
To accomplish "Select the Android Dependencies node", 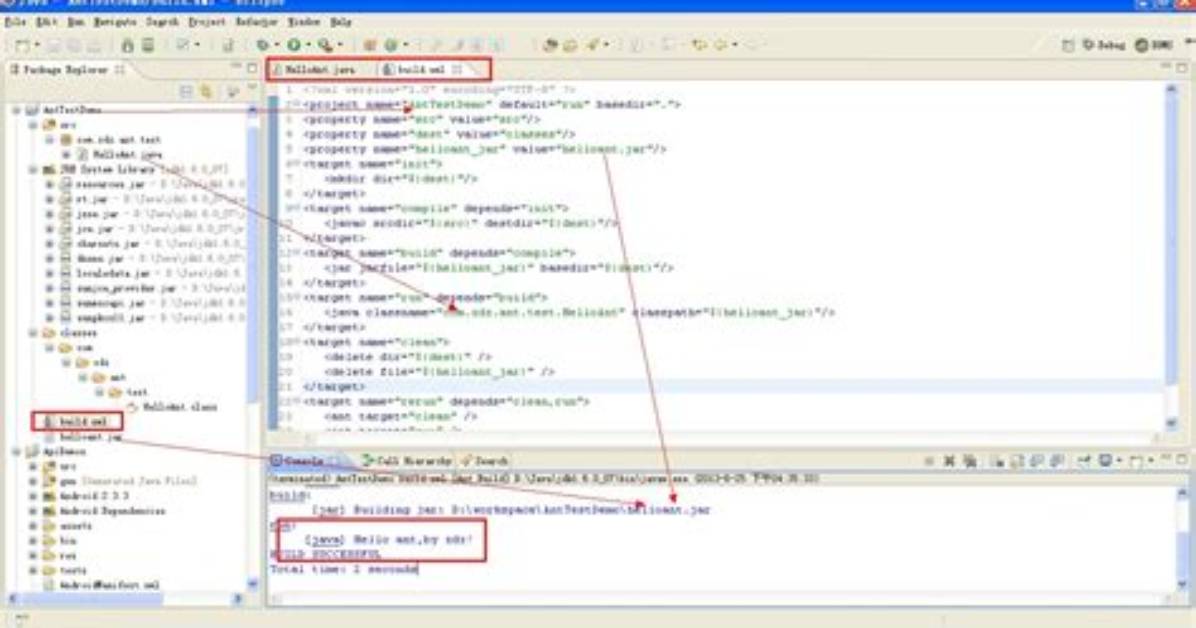I will click(104, 511).
